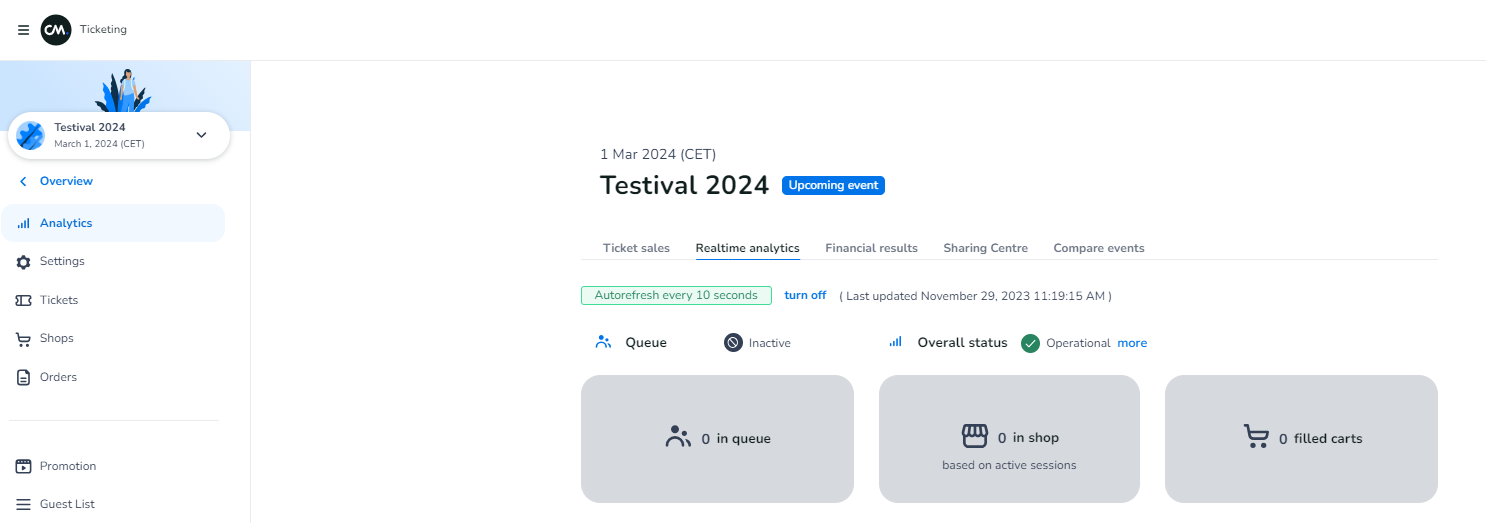Click the Promotion icon in sidebar
The width and height of the screenshot is (1486, 523).
point(24,466)
